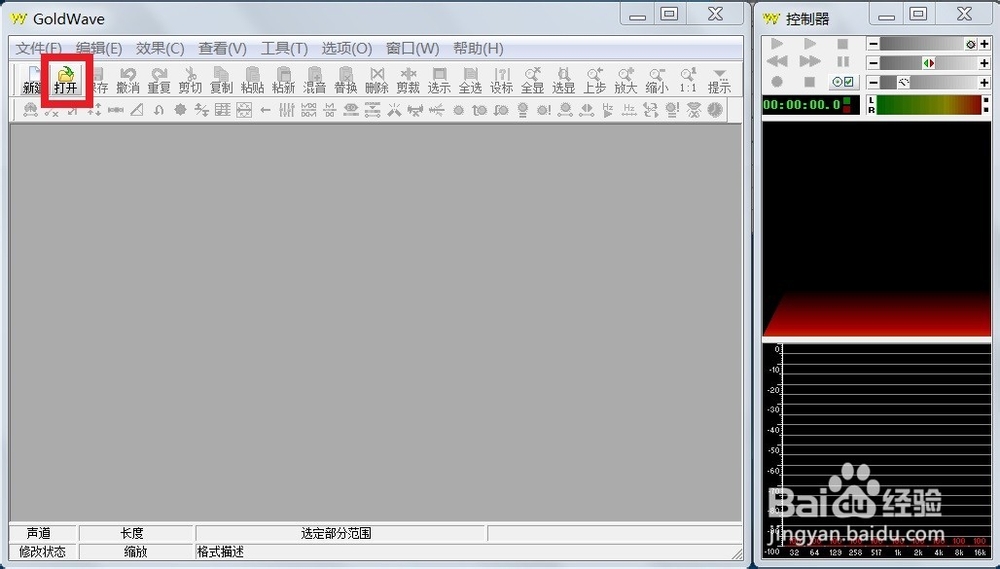Click the left-arrow Reverse effect icon
The width and height of the screenshot is (1000, 569).
(265, 110)
